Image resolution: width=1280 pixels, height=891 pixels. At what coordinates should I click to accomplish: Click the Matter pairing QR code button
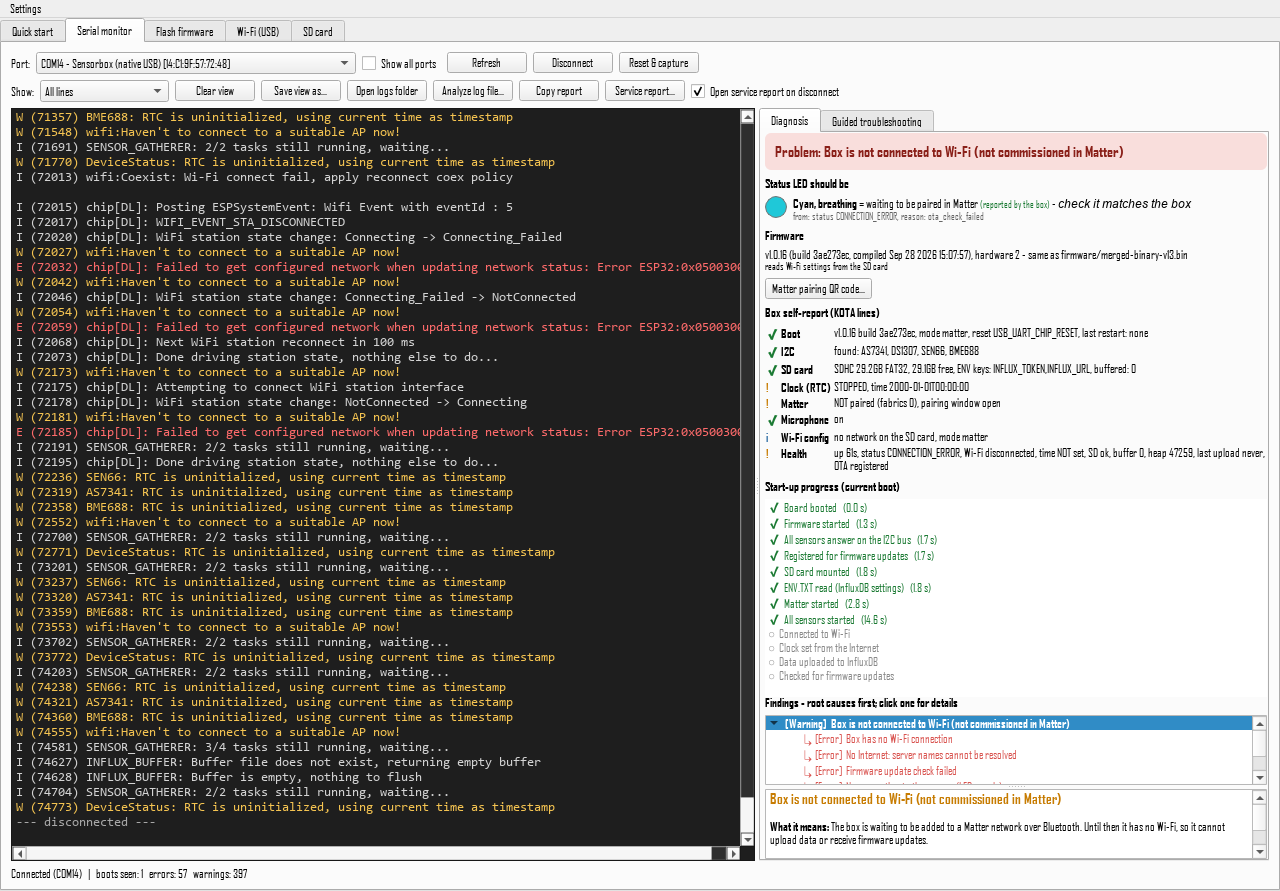coord(819,289)
